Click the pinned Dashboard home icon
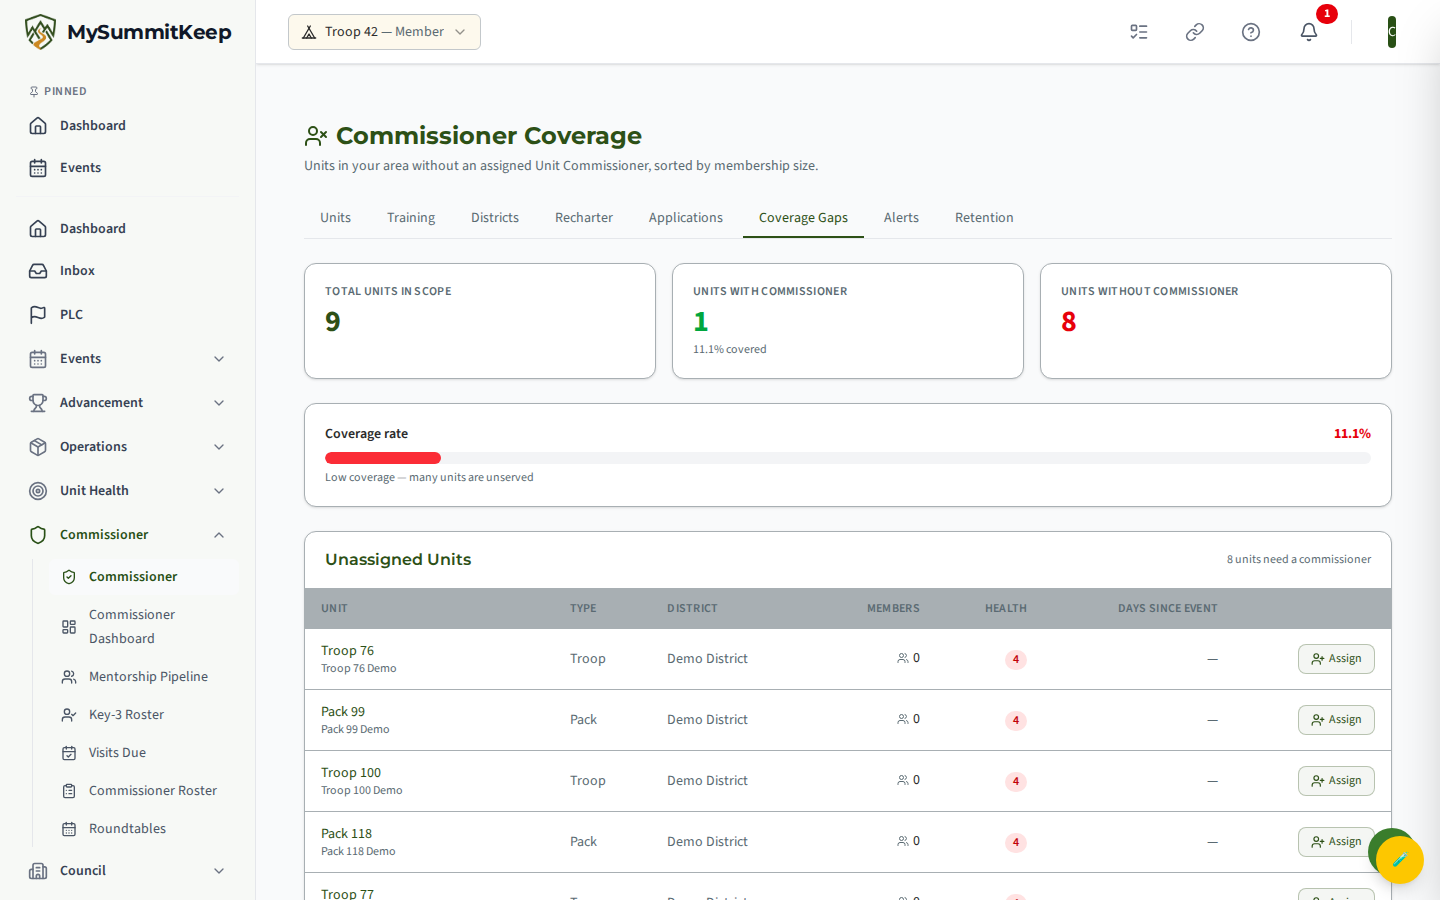 point(38,126)
